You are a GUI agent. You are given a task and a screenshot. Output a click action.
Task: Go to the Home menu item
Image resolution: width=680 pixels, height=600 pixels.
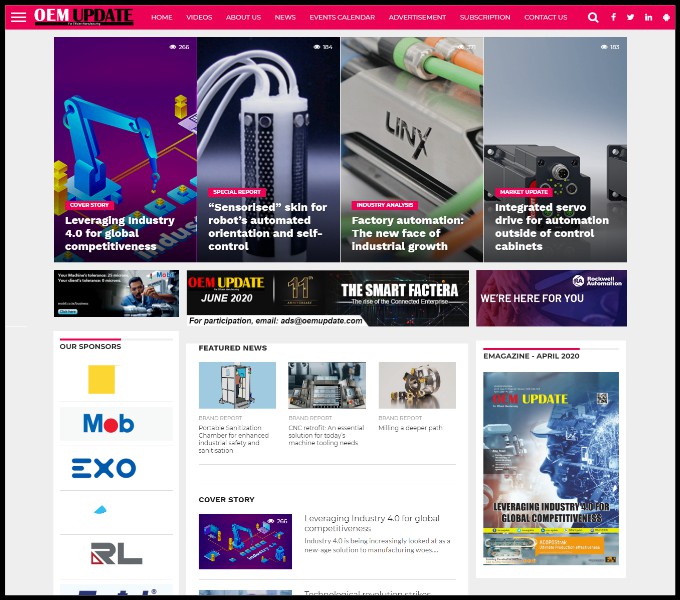point(162,17)
